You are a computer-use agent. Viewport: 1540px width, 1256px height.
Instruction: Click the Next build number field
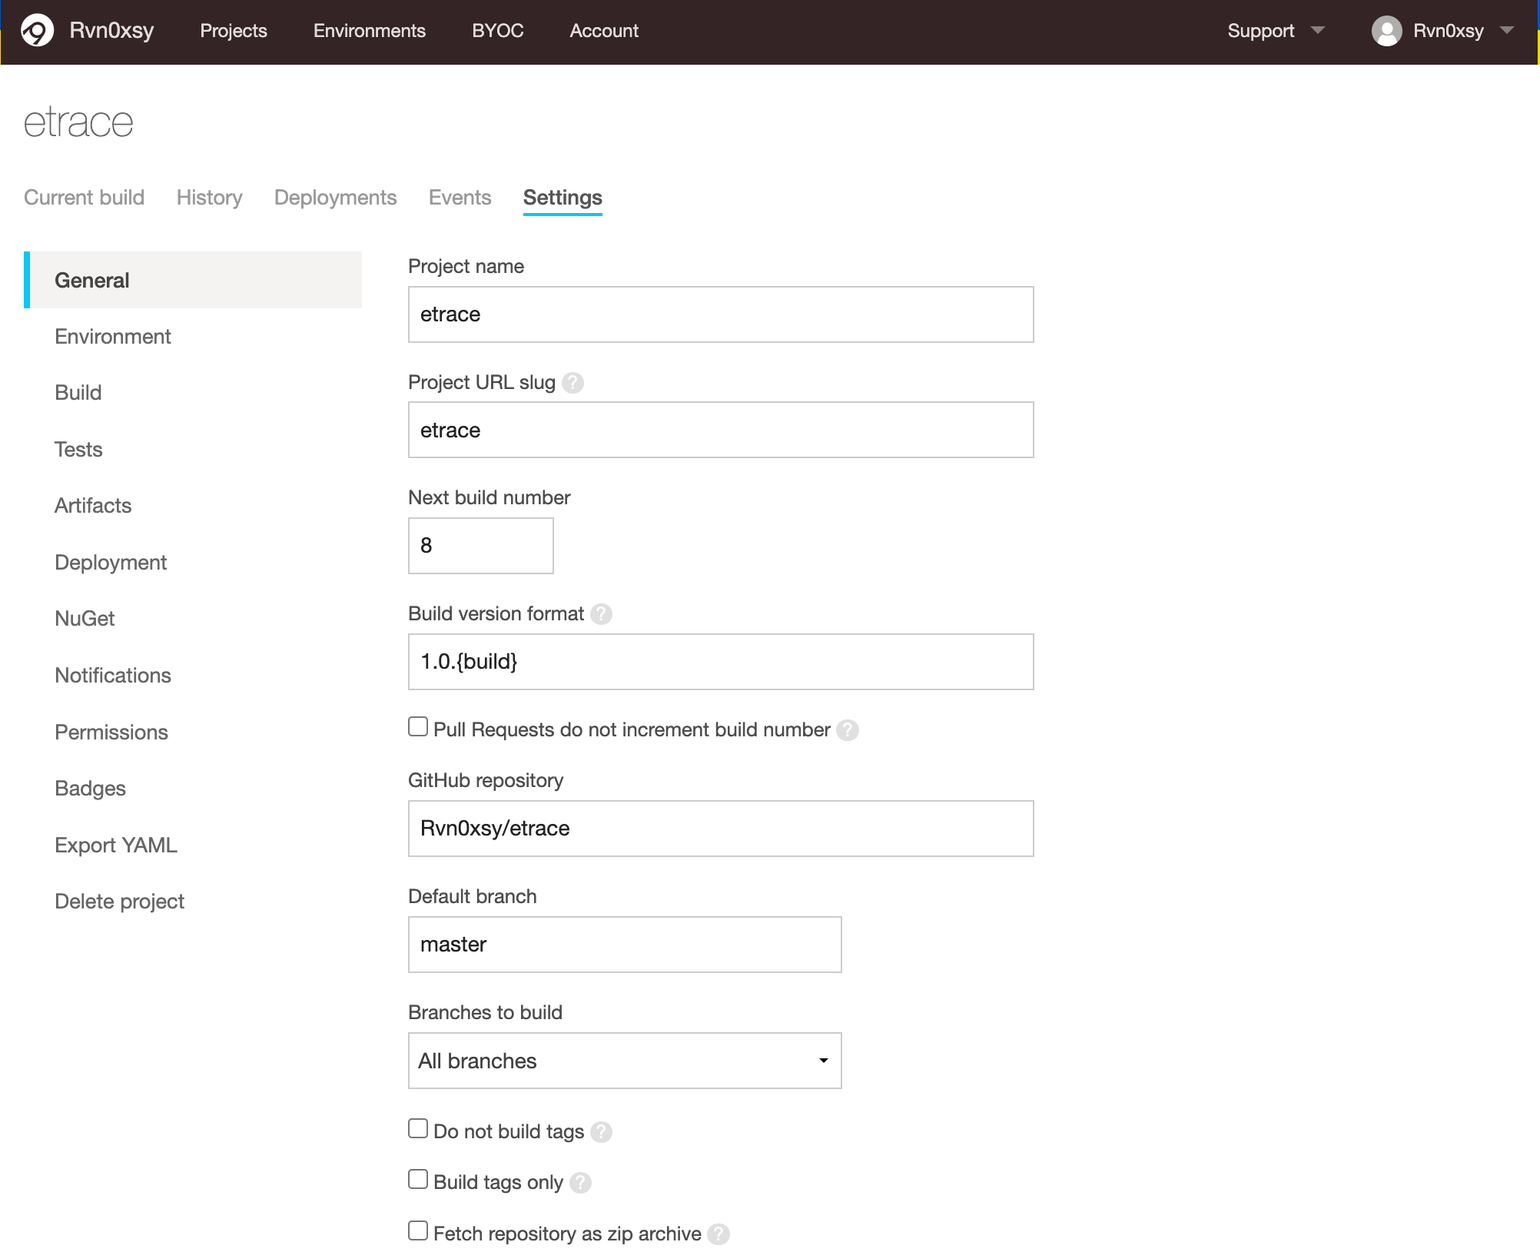tap(480, 546)
